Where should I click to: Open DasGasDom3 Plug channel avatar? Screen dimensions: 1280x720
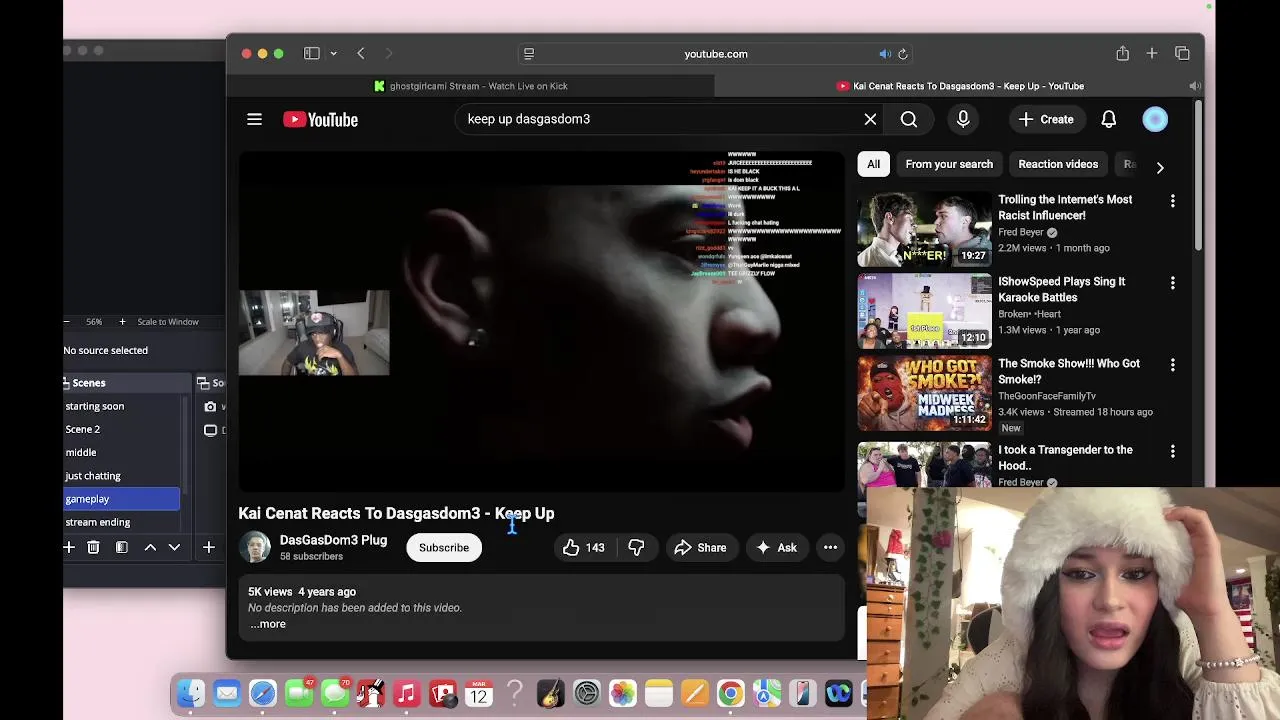pyautogui.click(x=255, y=547)
